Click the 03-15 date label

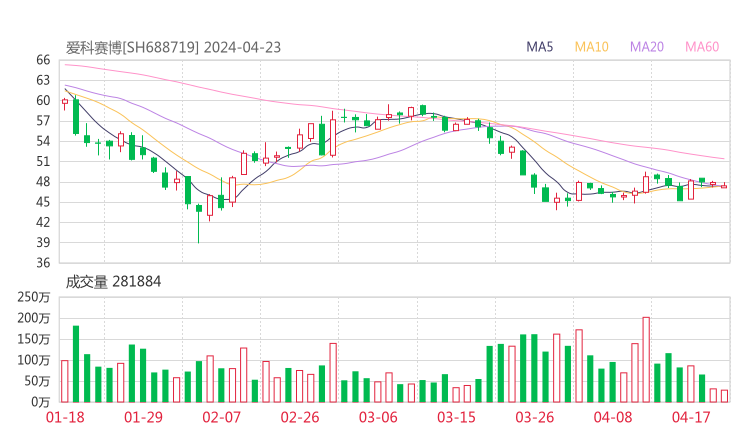coord(456,417)
